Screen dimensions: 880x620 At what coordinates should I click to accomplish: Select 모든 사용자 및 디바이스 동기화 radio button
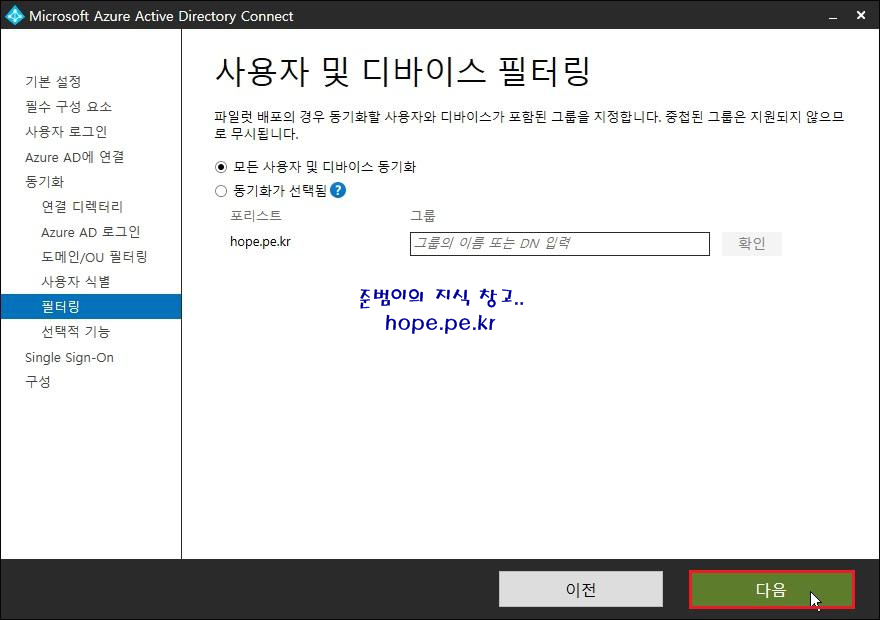pos(221,167)
